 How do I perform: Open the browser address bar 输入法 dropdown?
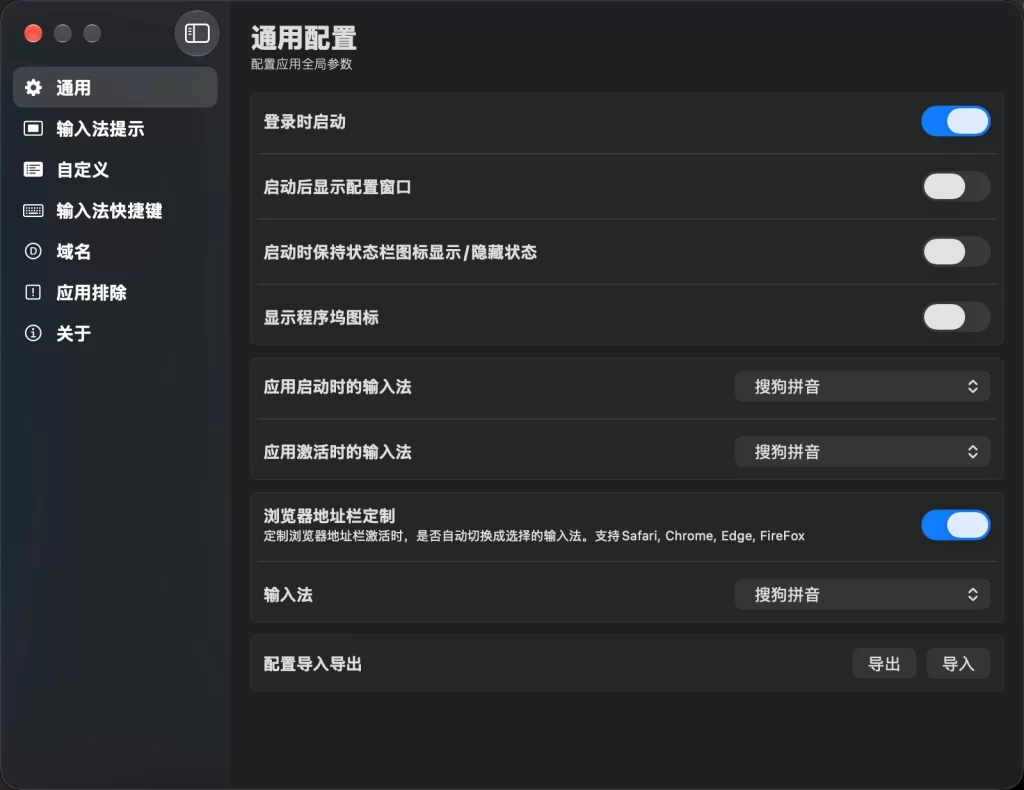[x=862, y=595]
